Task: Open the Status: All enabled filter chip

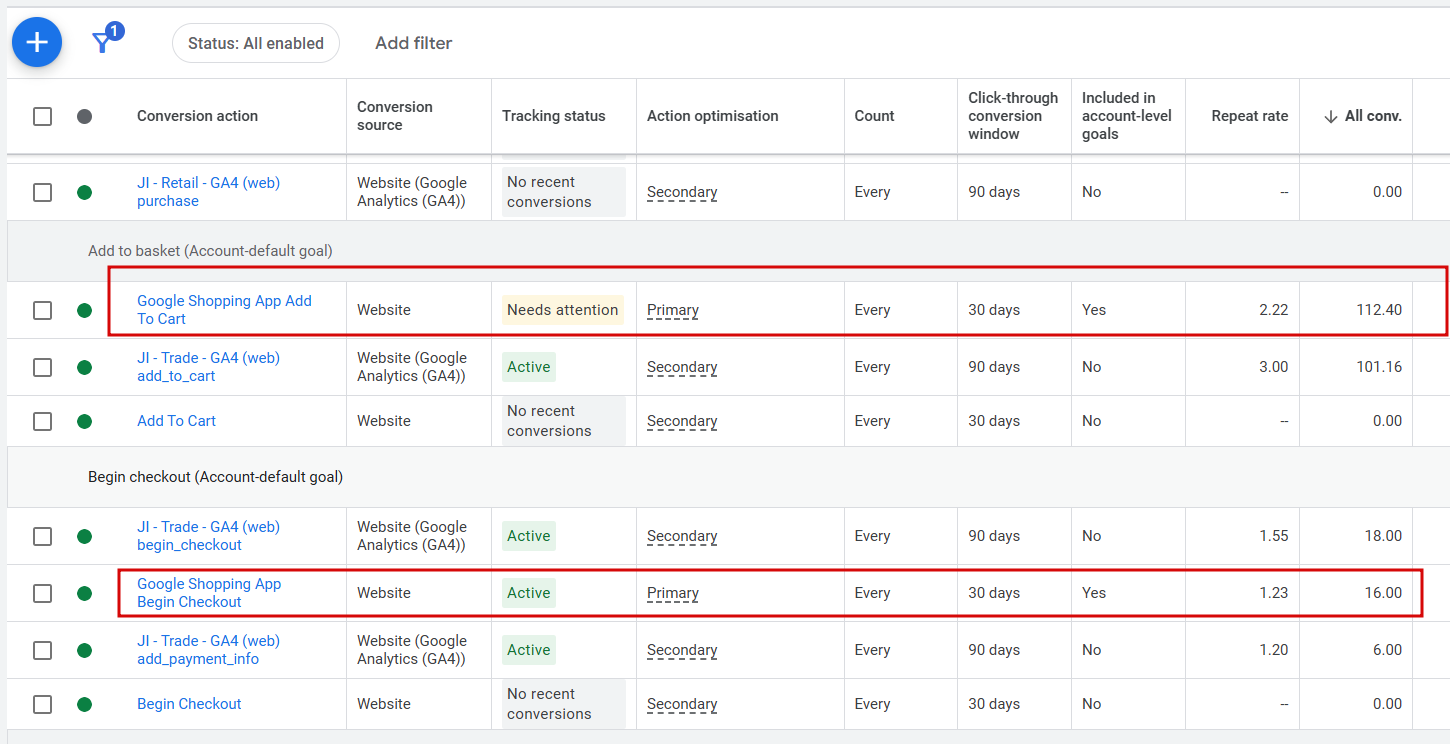Action: pos(256,43)
